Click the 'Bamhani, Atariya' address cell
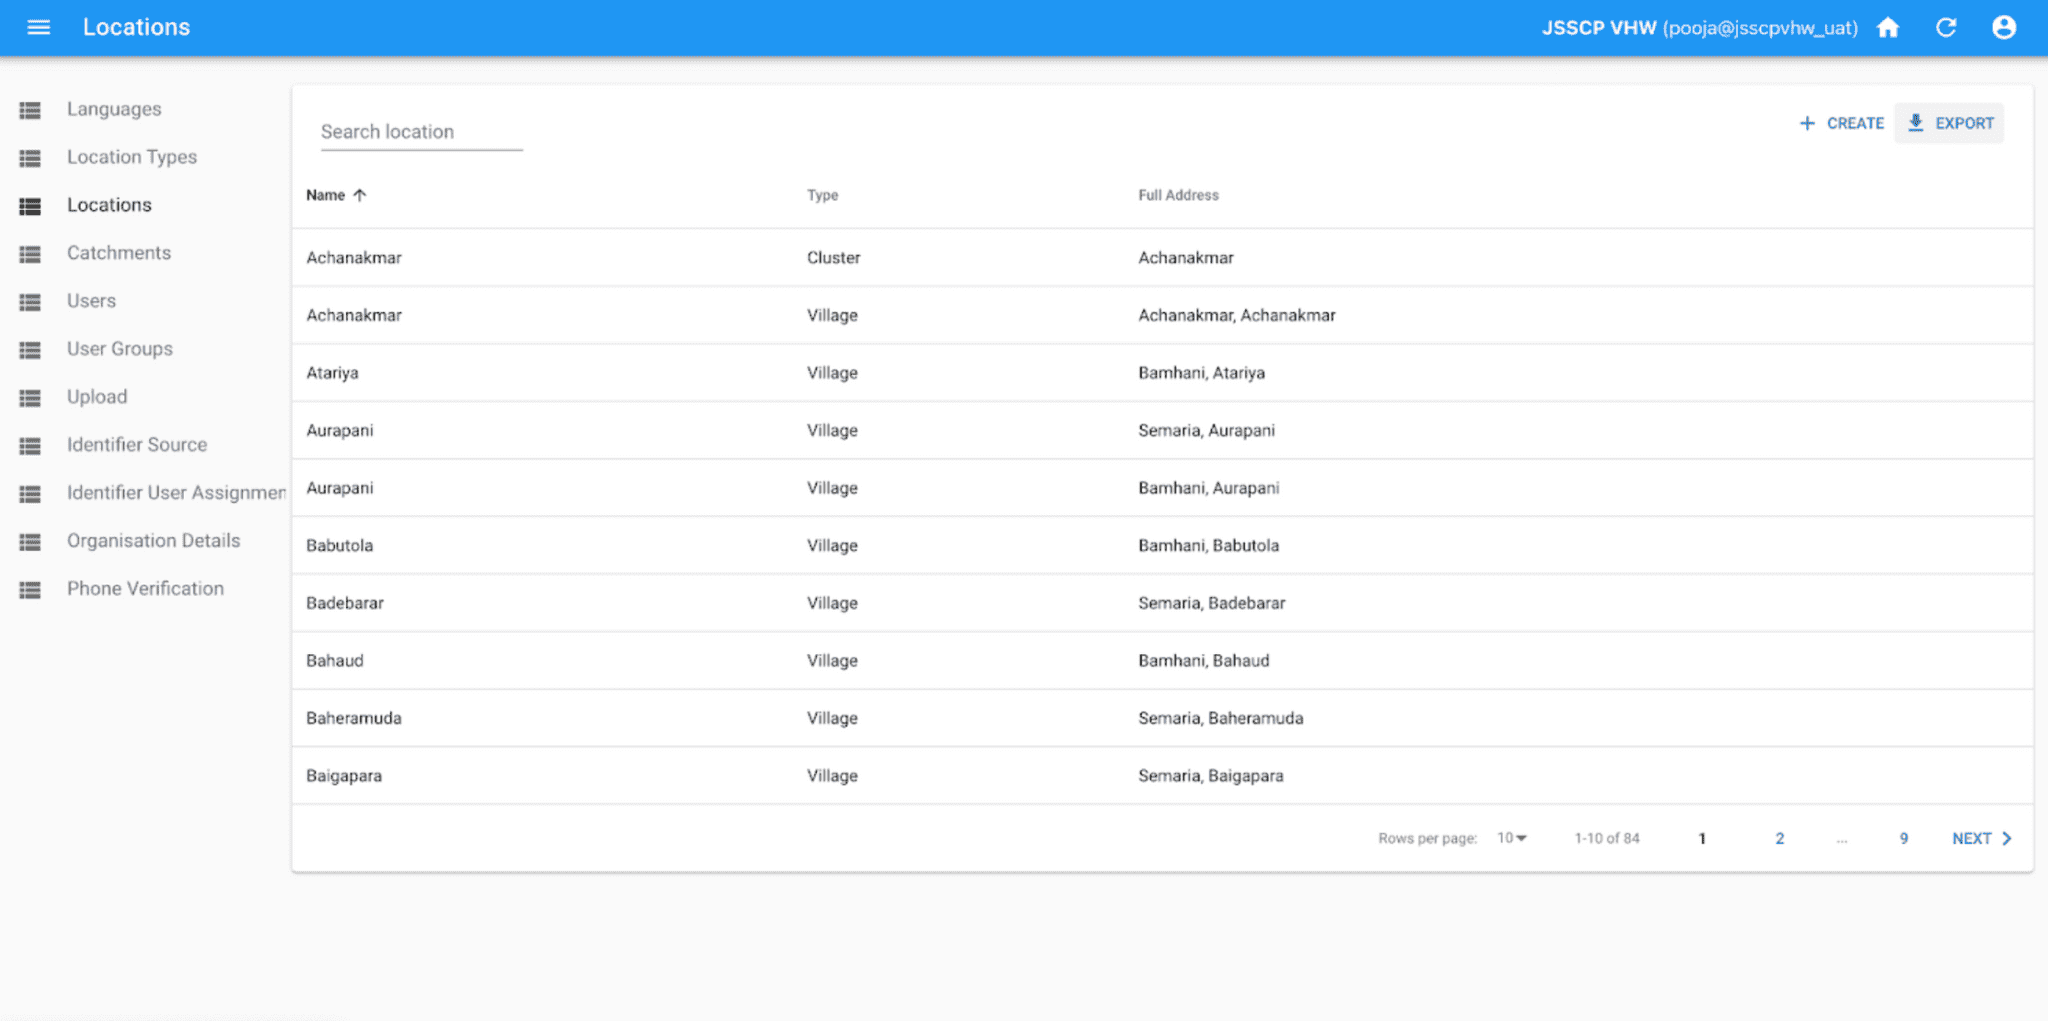 coord(1201,373)
